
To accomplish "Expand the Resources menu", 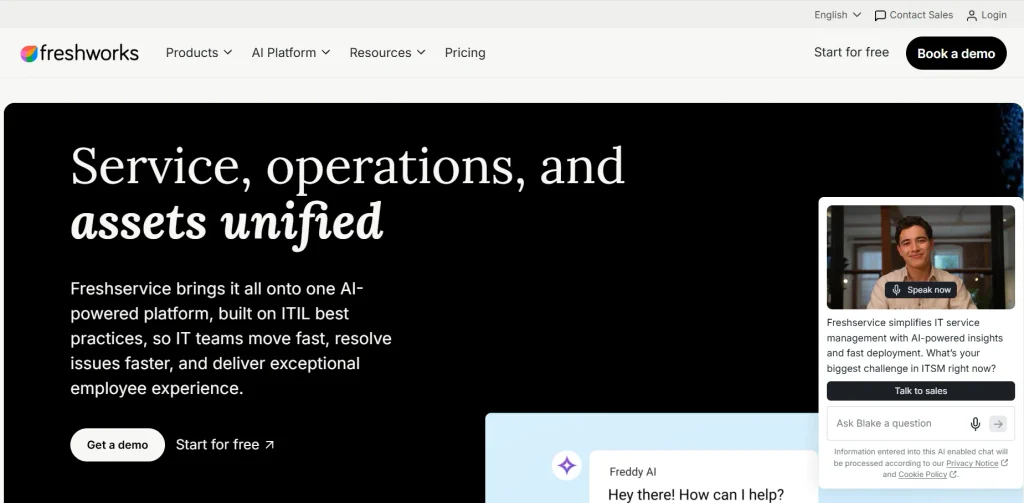I will tap(387, 52).
